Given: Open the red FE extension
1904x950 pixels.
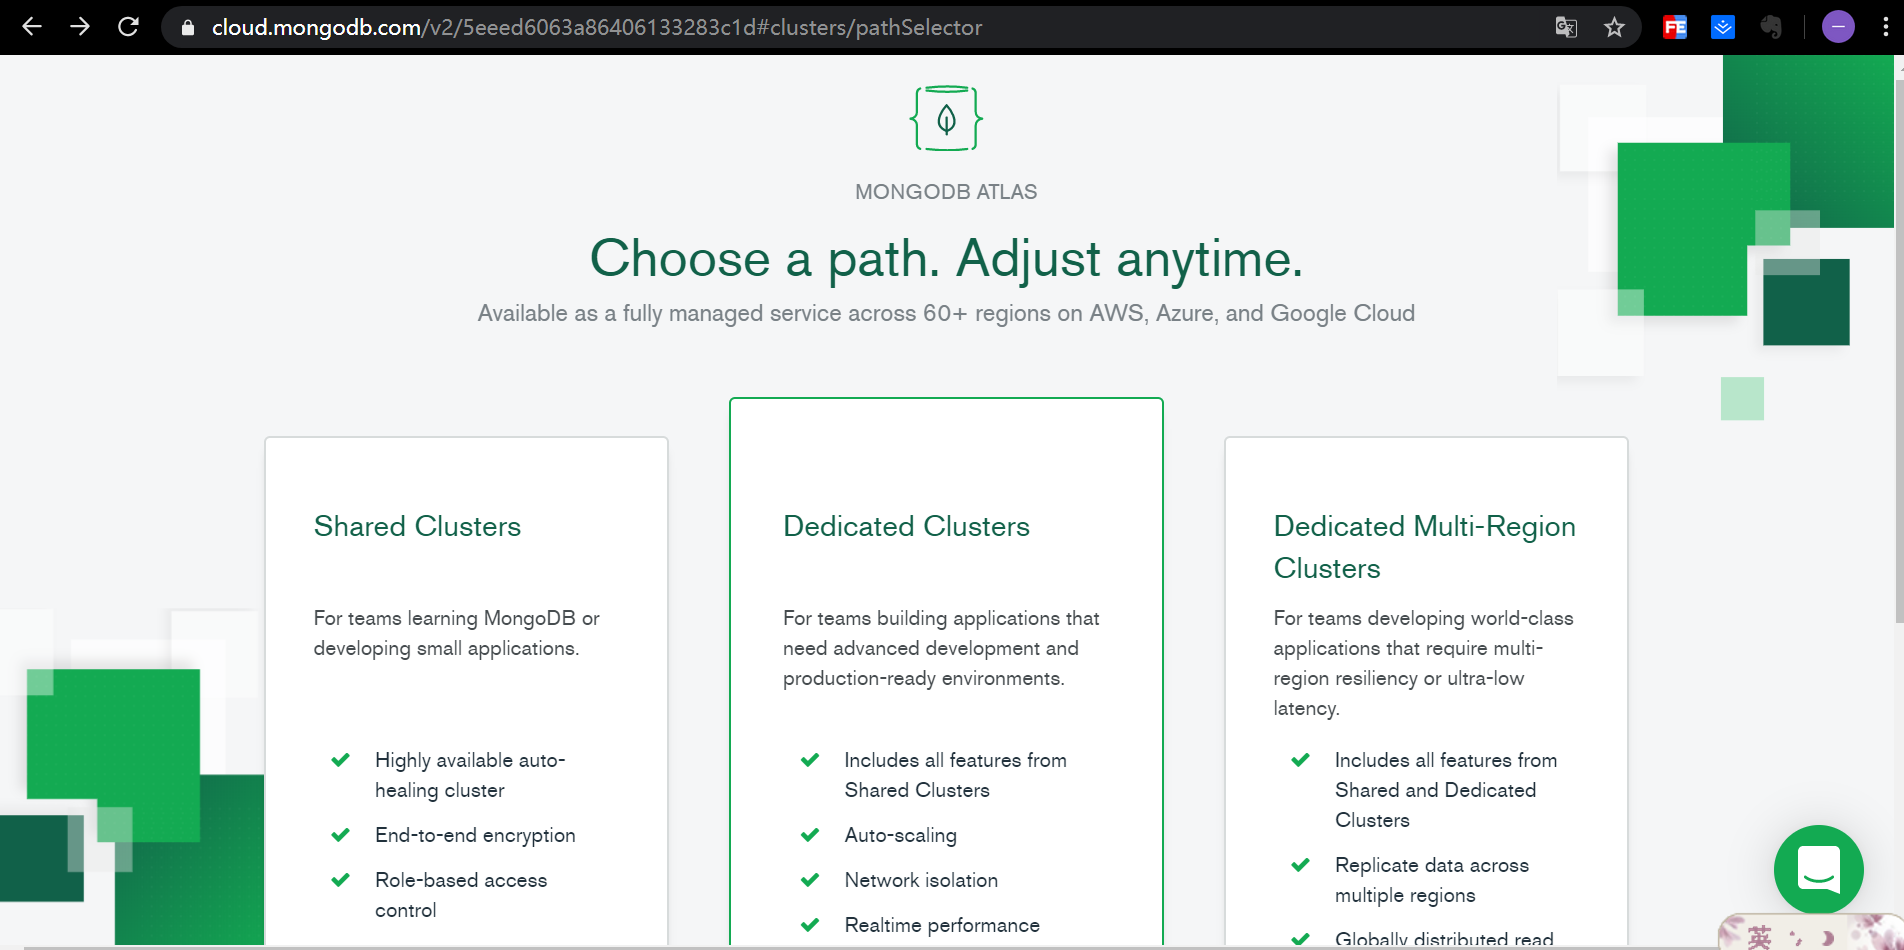Looking at the screenshot, I should [x=1675, y=27].
